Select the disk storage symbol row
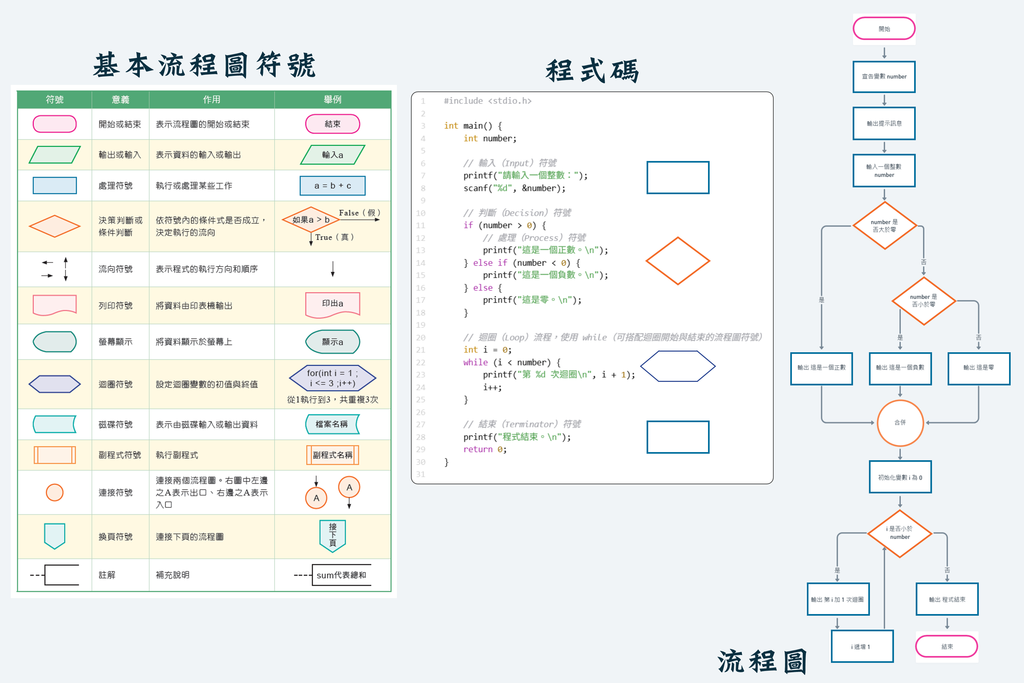This screenshot has width=1024, height=683. point(54,424)
